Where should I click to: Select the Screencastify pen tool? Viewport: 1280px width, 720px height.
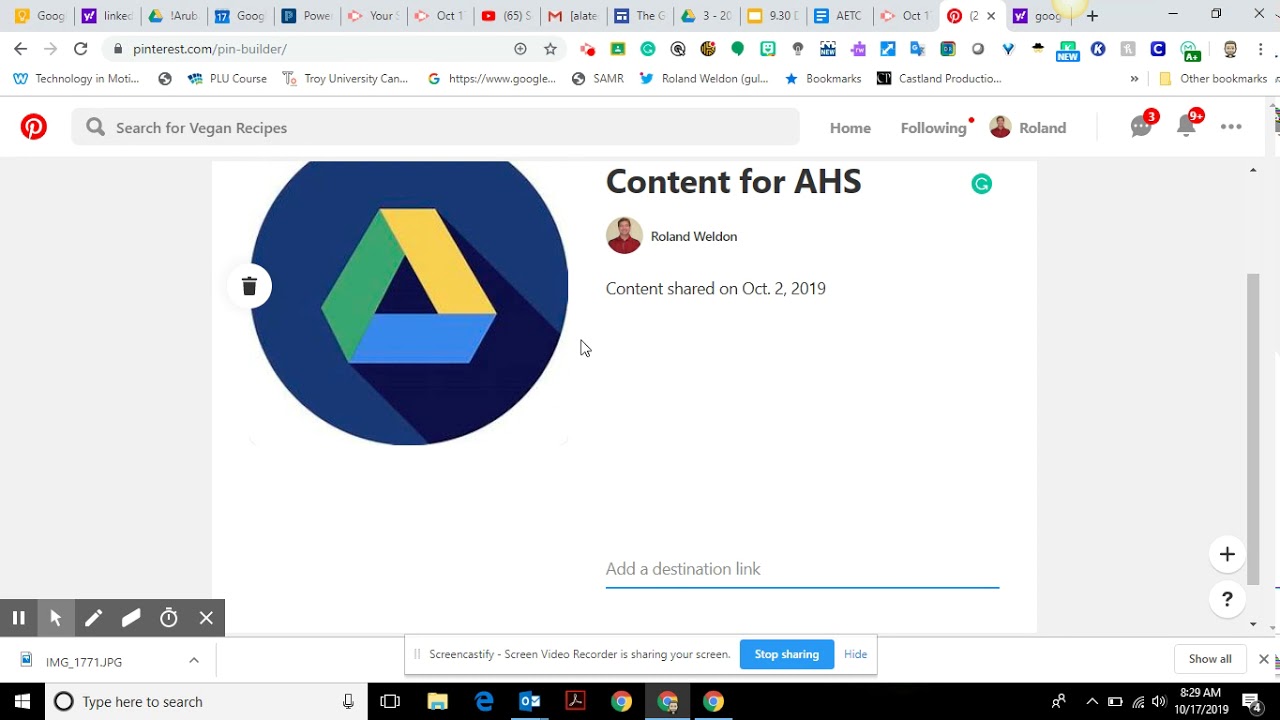click(93, 618)
